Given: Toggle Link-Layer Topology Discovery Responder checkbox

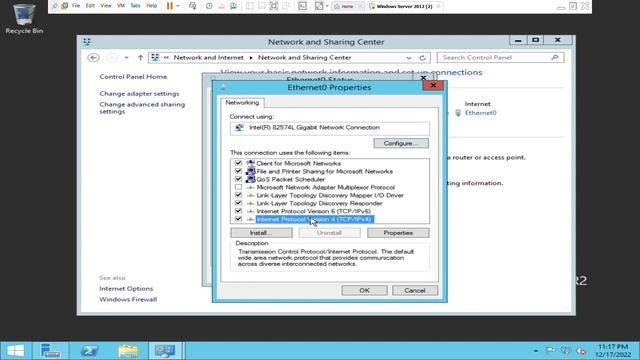Looking at the screenshot, I should point(238,203).
